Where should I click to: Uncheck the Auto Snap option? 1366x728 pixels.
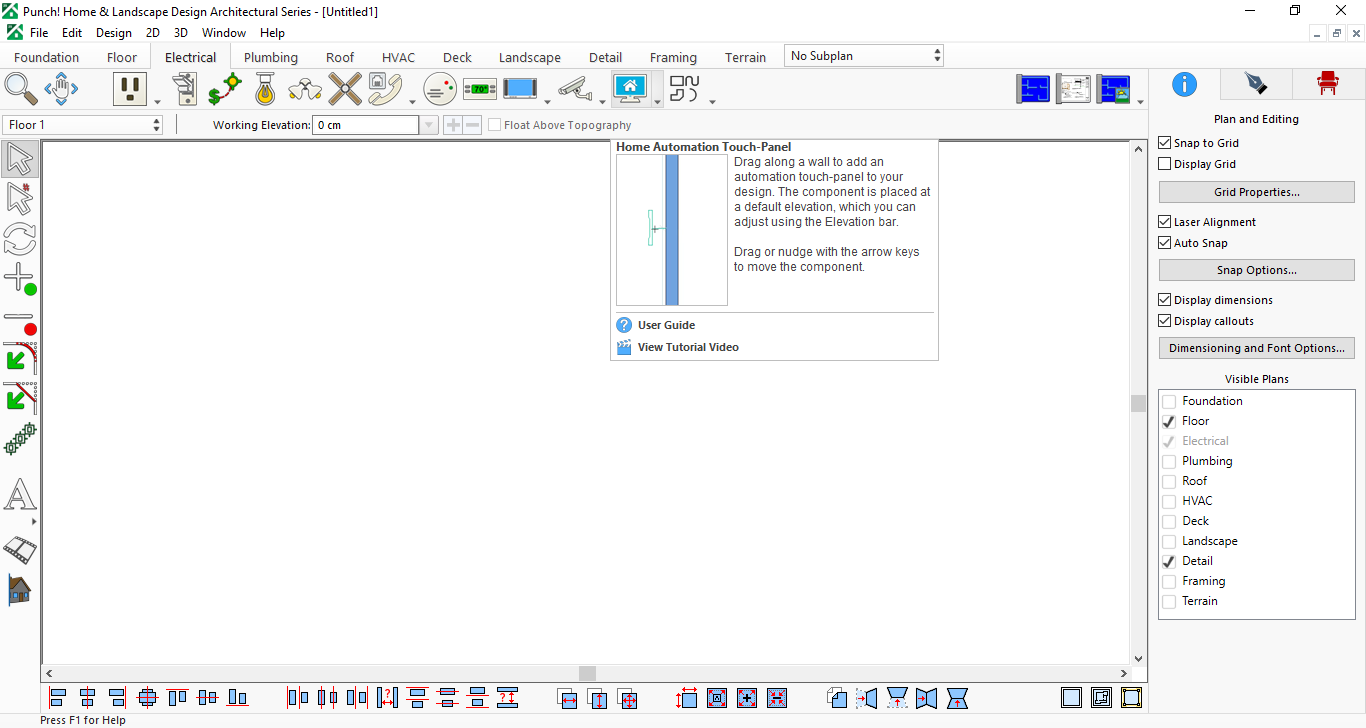[1164, 243]
